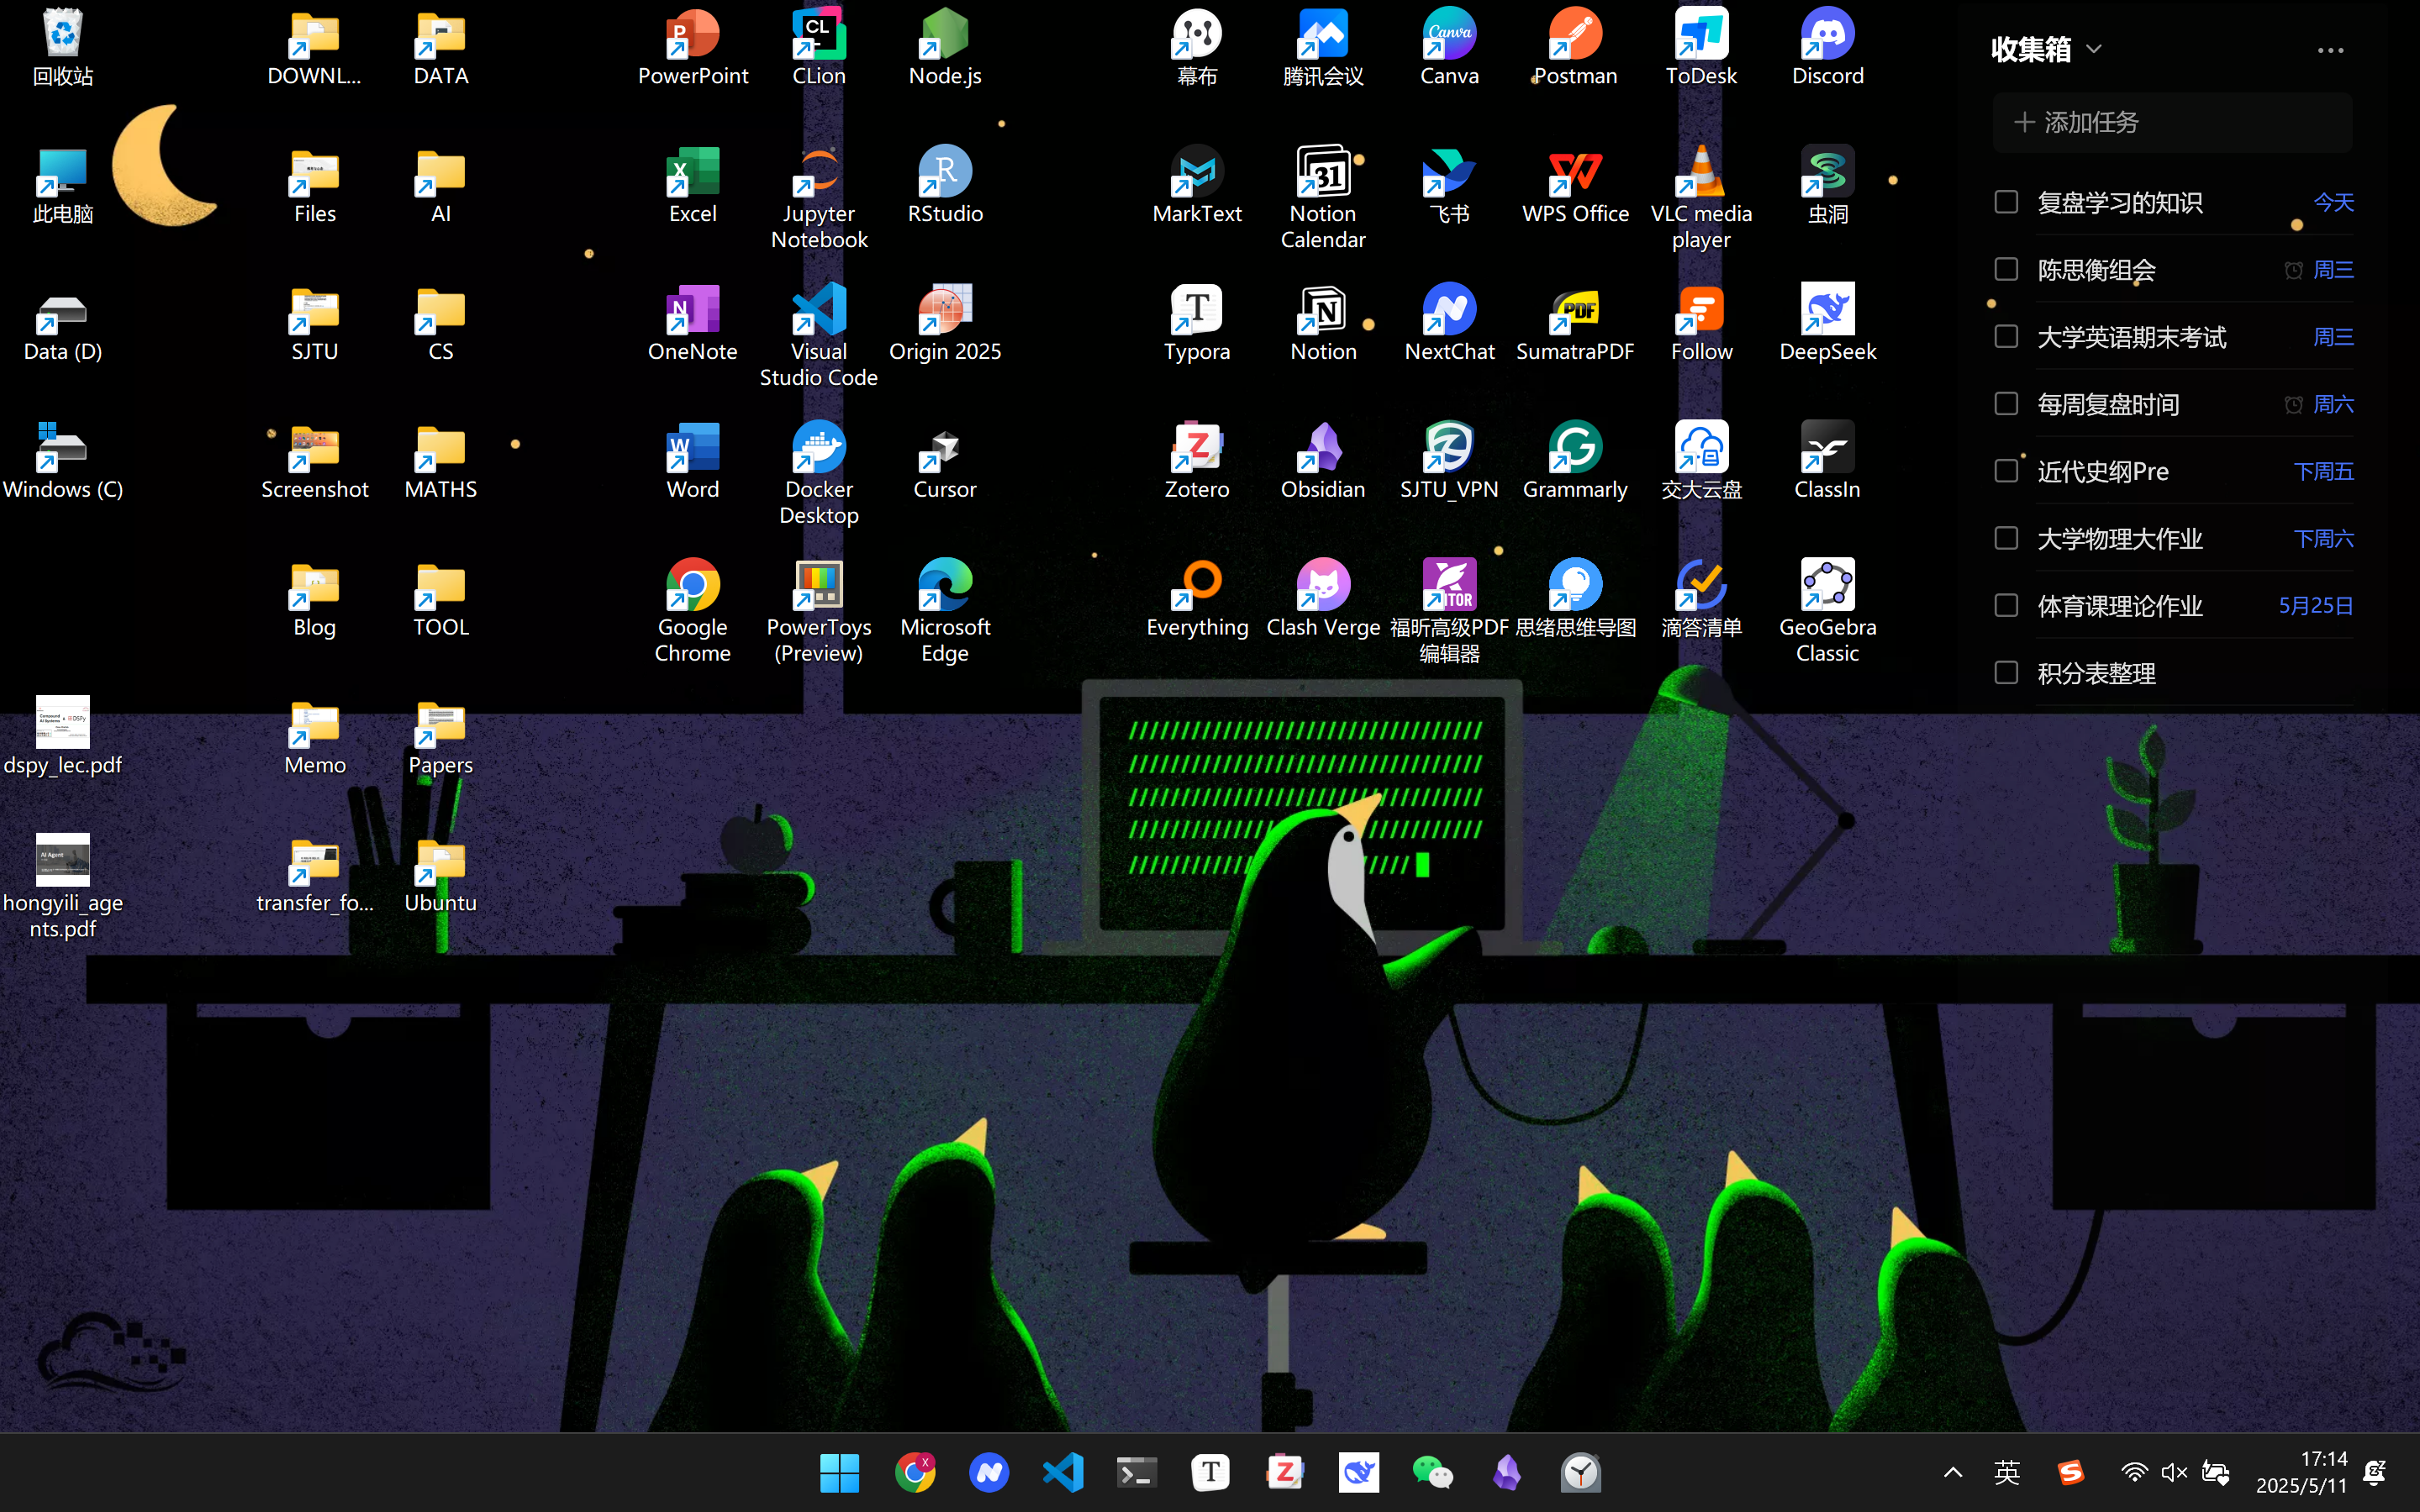Open the Ubuntu folder shortcut
The width and height of the screenshot is (2420, 1512).
[x=441, y=876]
